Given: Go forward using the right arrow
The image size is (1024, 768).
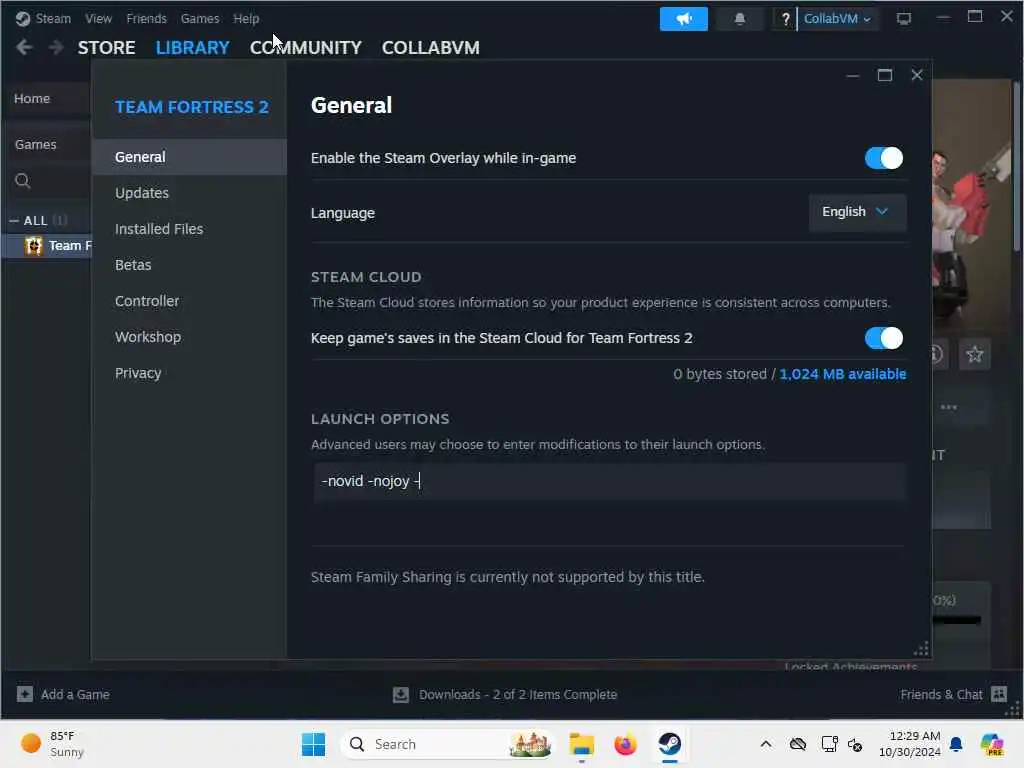Looking at the screenshot, I should coord(56,48).
